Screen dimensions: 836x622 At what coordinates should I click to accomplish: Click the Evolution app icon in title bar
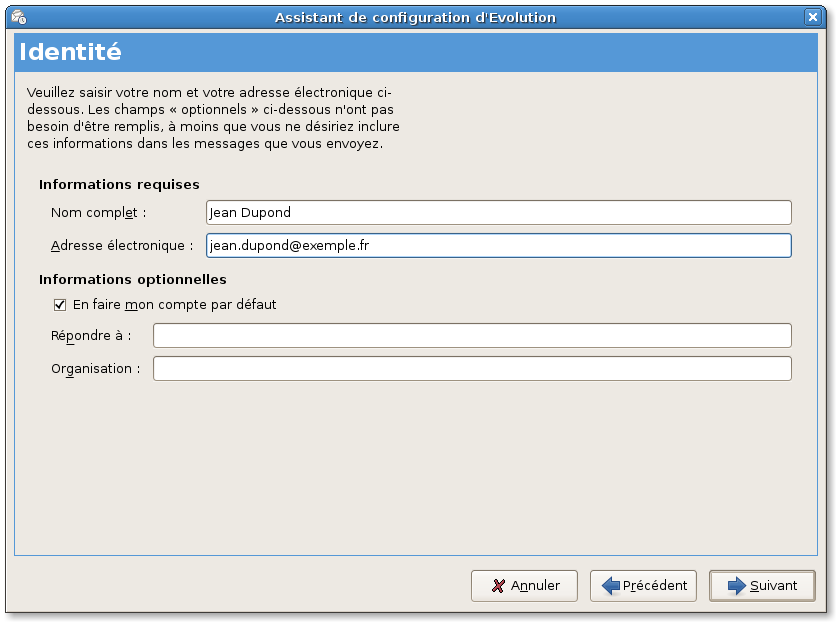click(19, 18)
